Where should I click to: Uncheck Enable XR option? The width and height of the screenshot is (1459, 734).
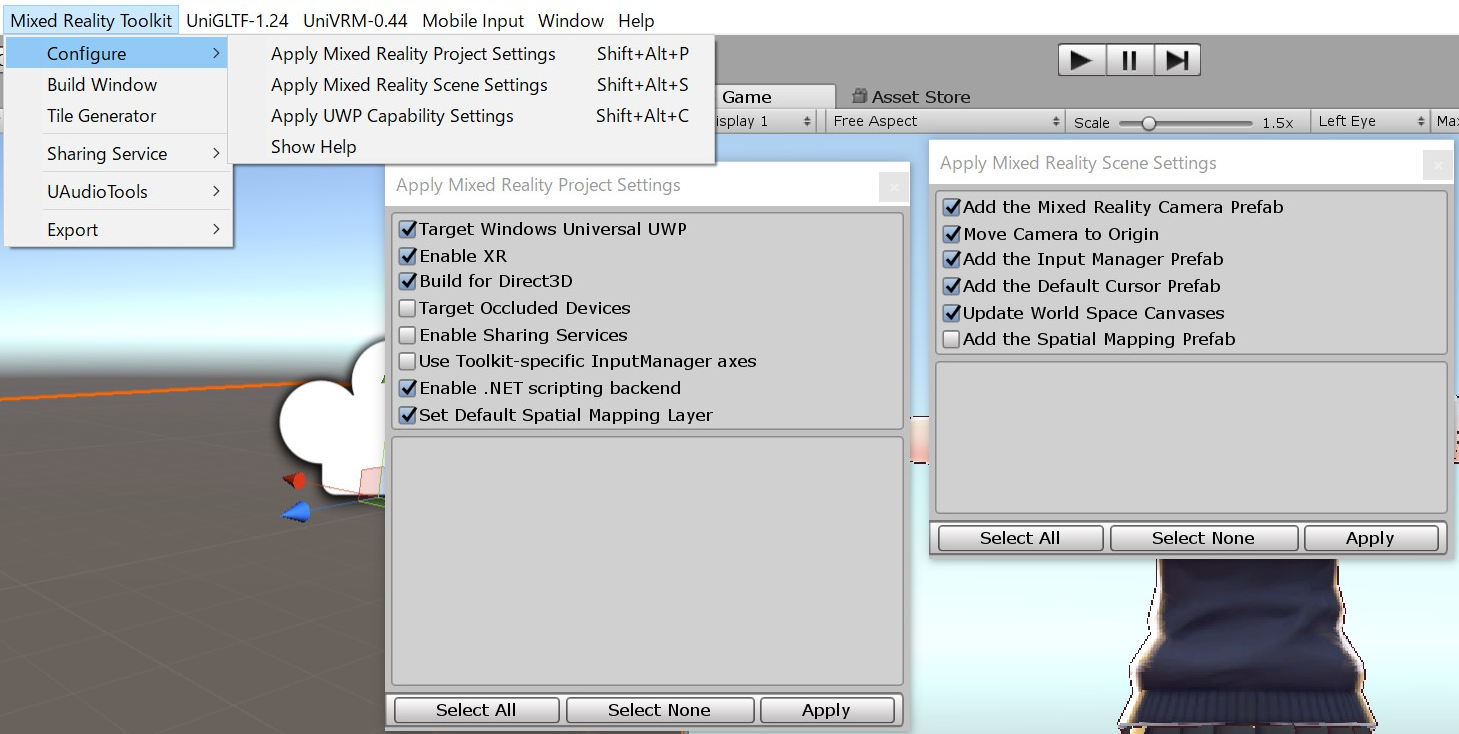pos(407,256)
